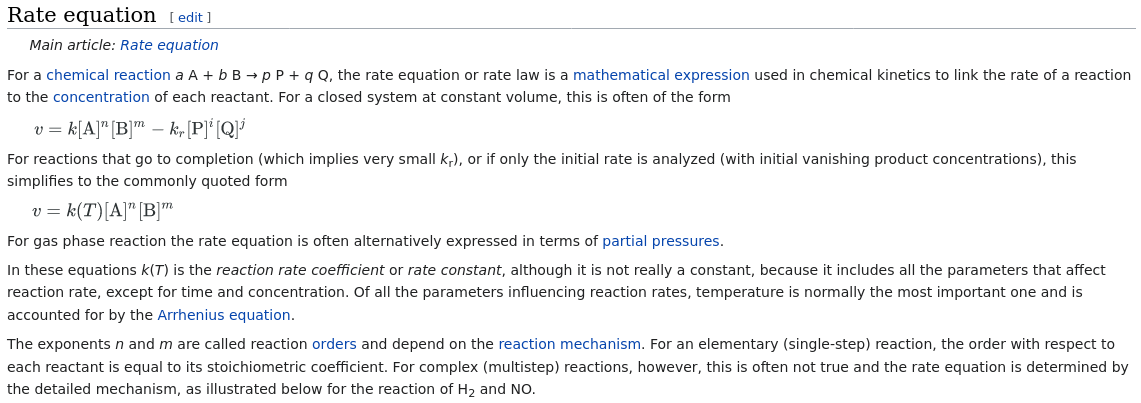This screenshot has width=1141, height=403.
Task: Click the concentration hyperlink
Action: coord(101,97)
